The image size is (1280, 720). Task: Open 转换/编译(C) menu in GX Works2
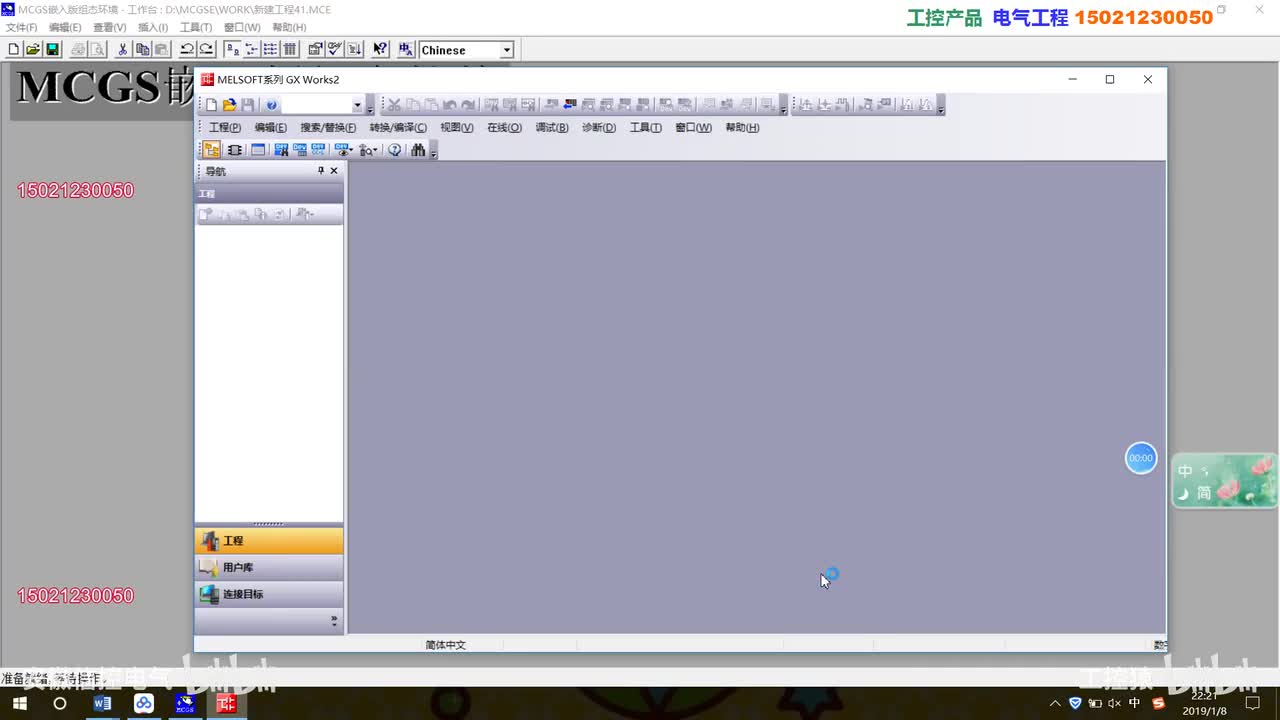(398, 128)
